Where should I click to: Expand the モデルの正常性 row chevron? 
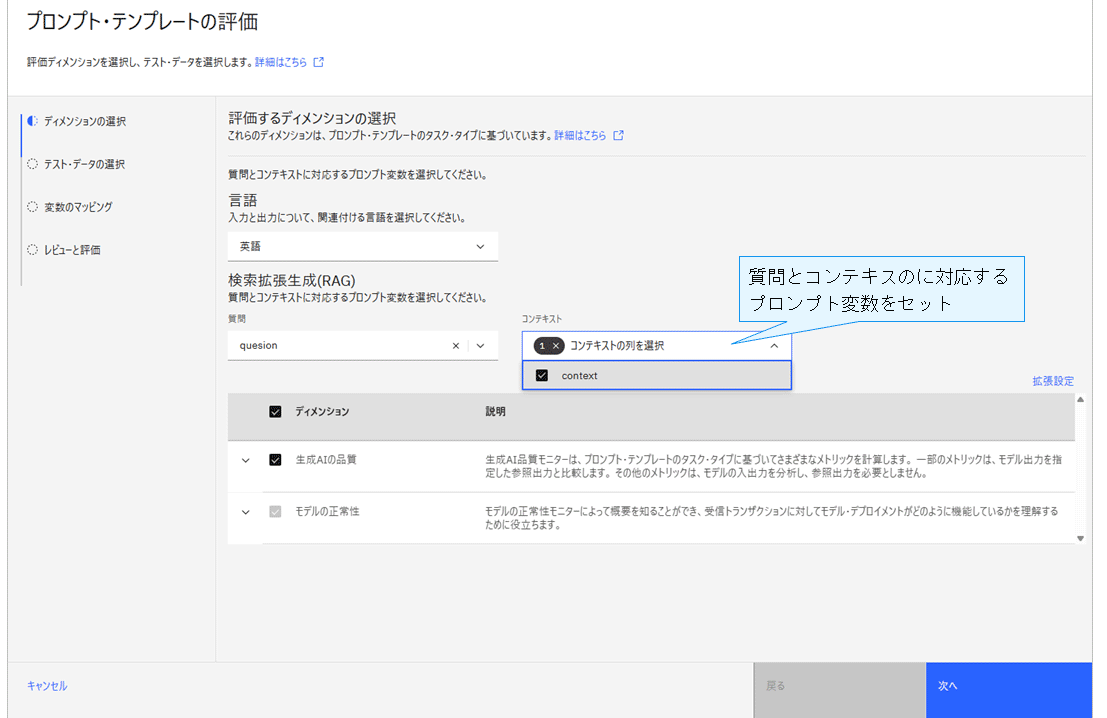click(246, 512)
